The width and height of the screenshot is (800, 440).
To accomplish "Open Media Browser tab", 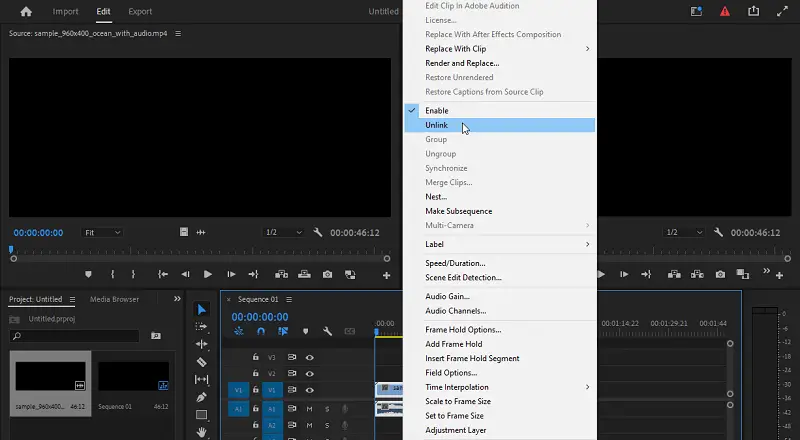I will pyautogui.click(x=114, y=299).
